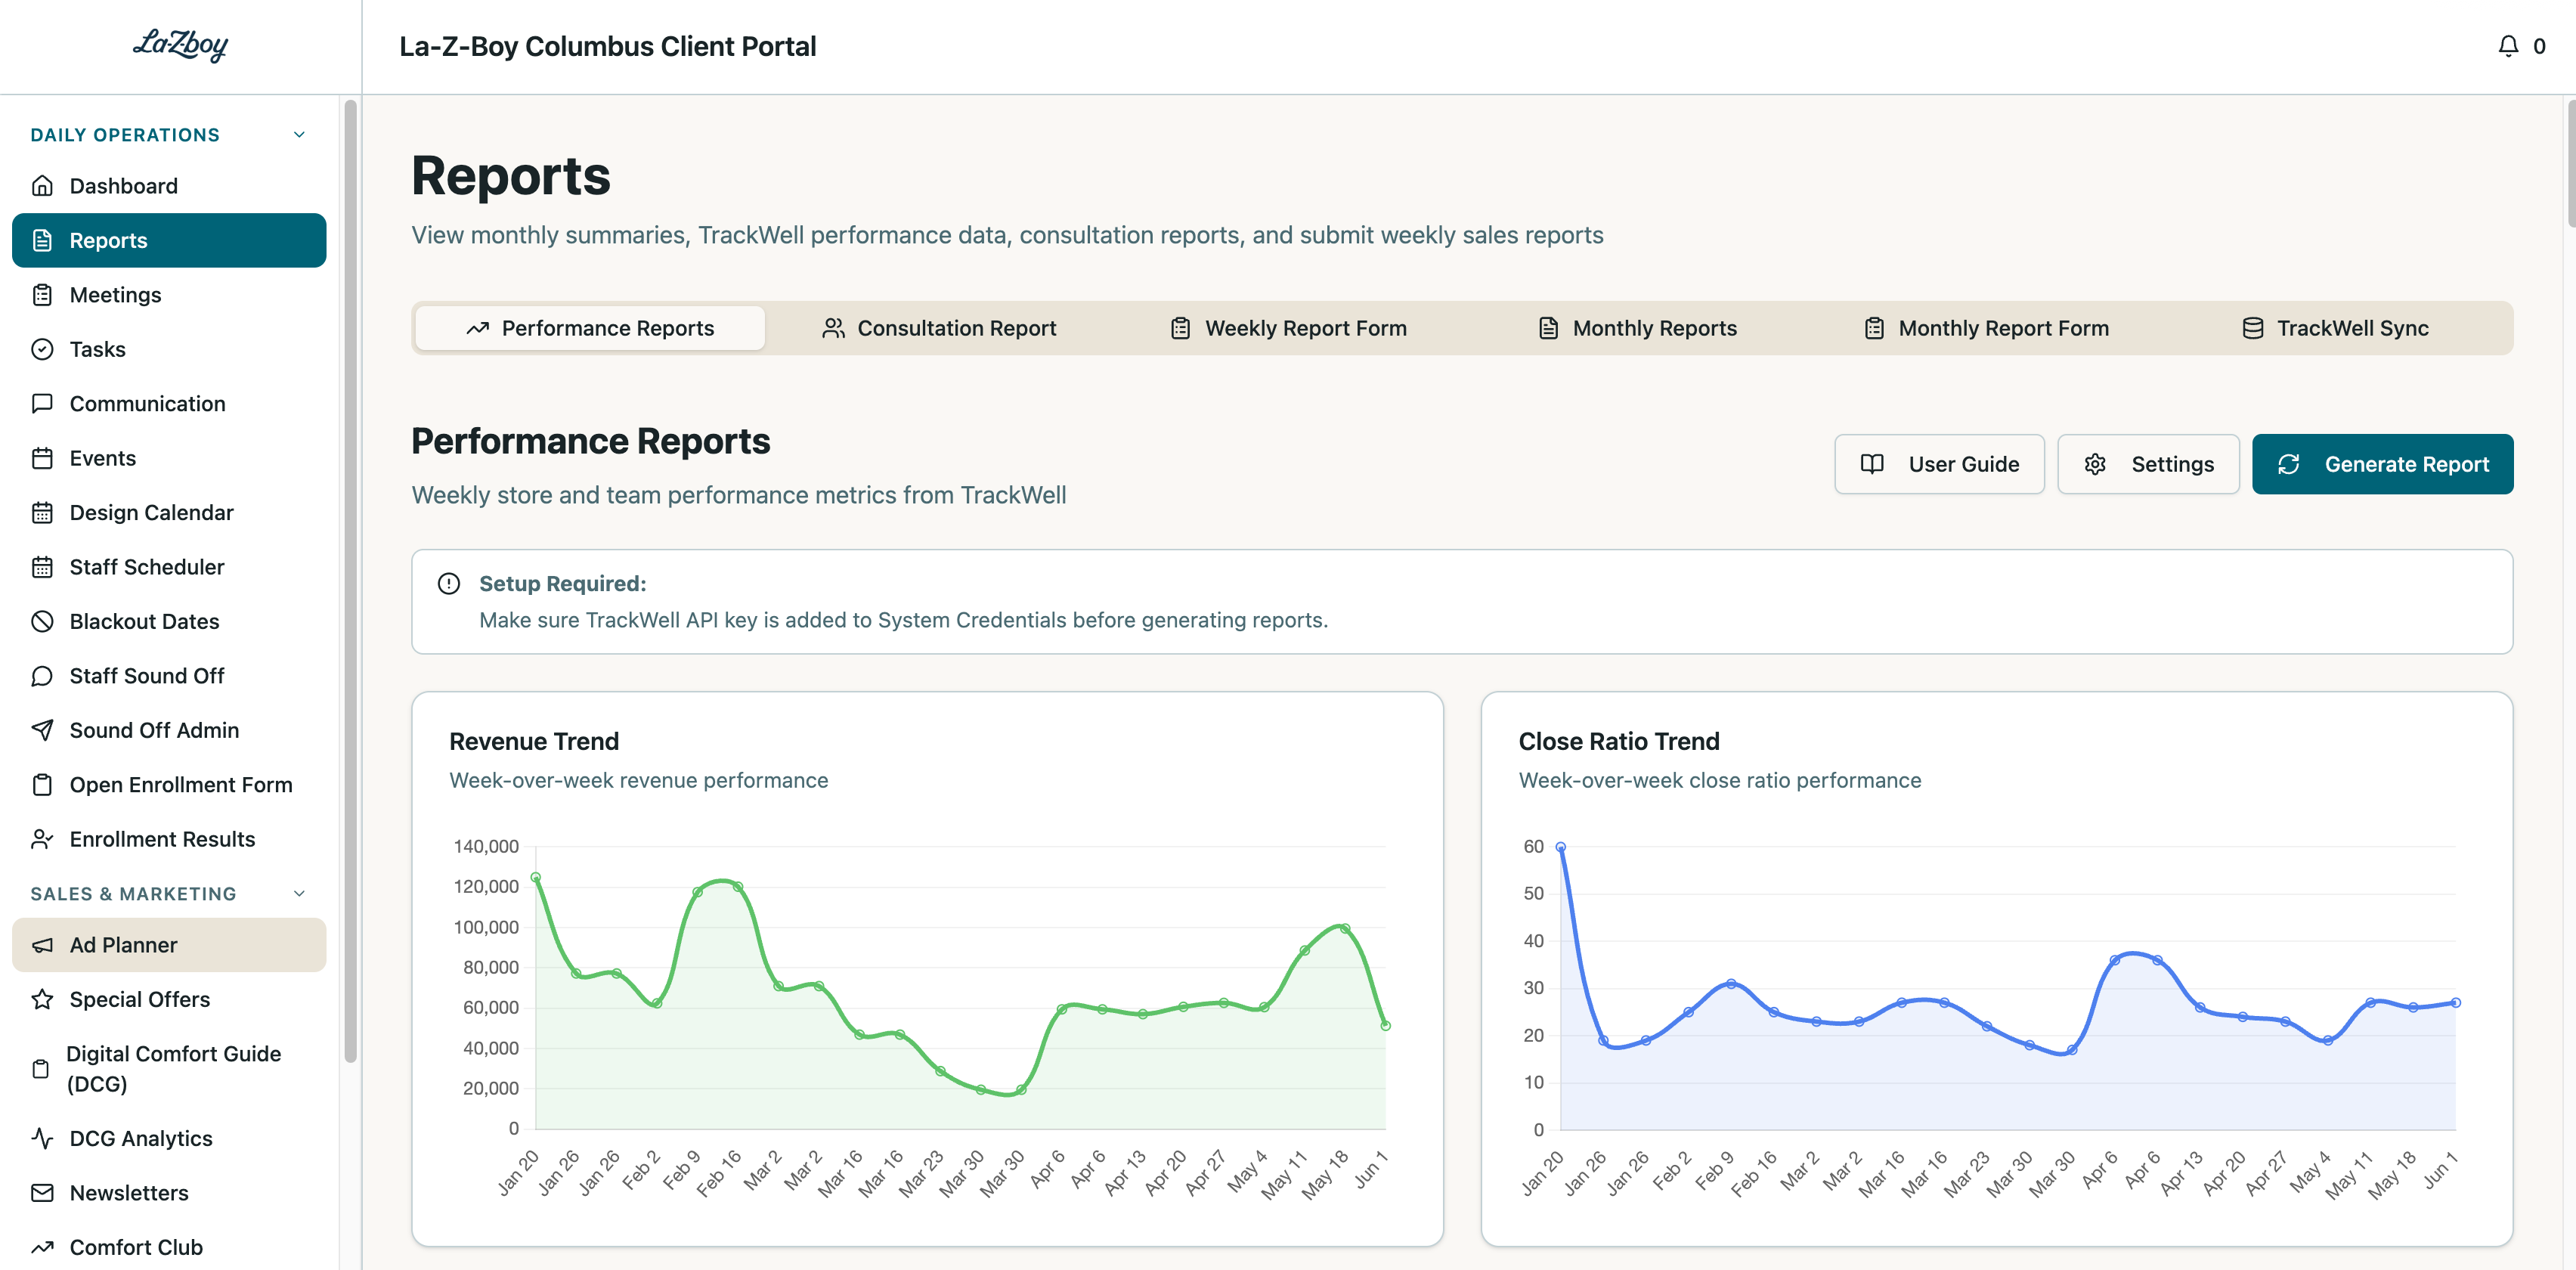Collapse the Sales & Marketing section chevron
This screenshot has height=1270, width=2576.
coord(299,893)
